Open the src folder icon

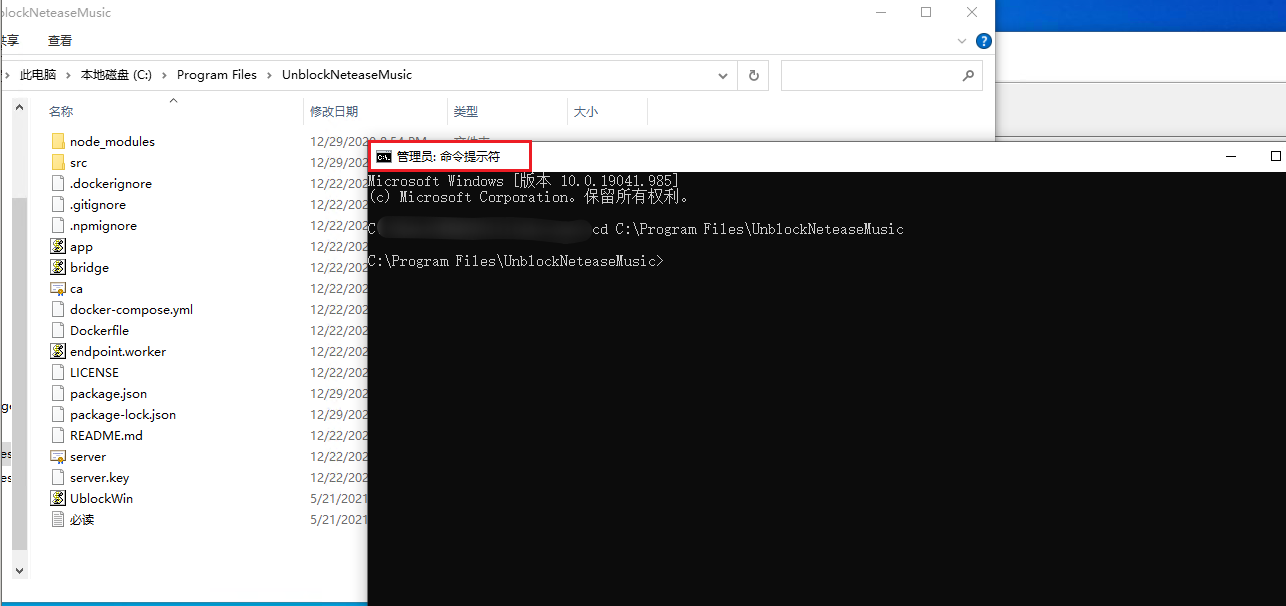pyautogui.click(x=57, y=162)
